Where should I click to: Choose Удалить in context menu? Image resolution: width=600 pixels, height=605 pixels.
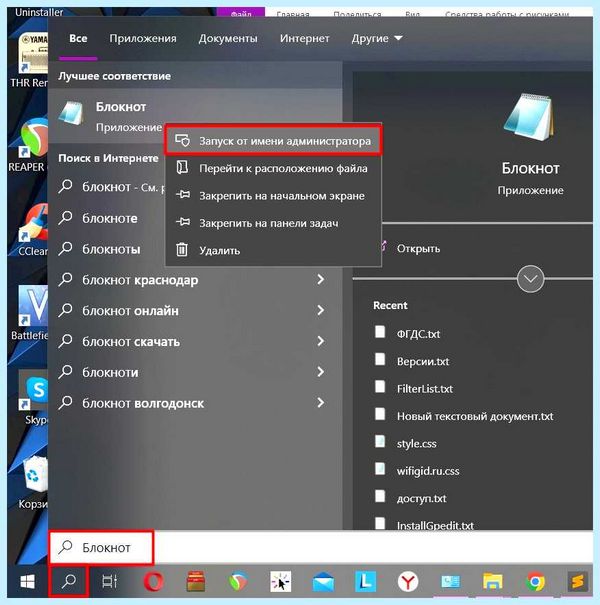[273, 250]
